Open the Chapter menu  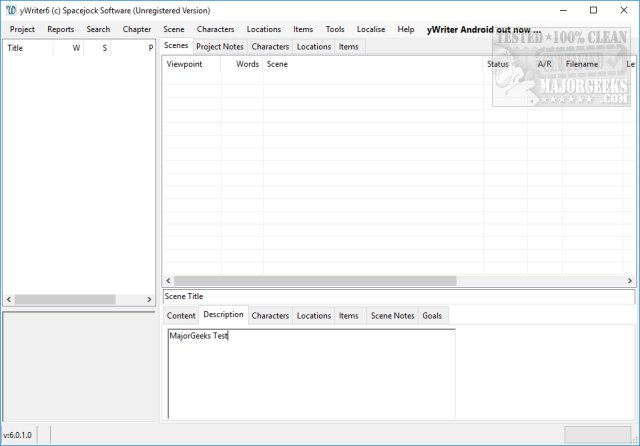(137, 29)
